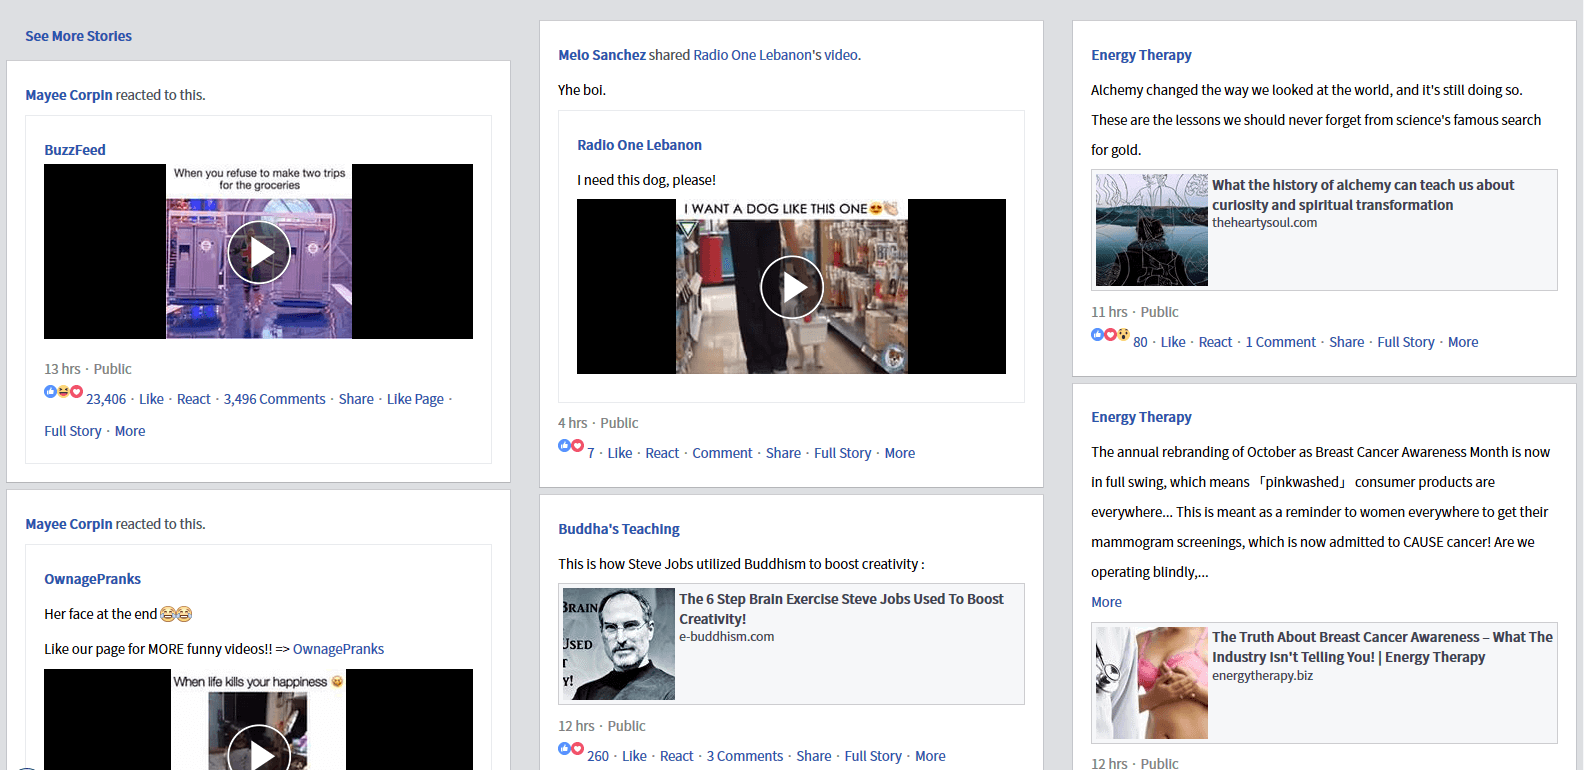Image resolution: width=1584 pixels, height=770 pixels.
Task: React to Melo Sanchez's shared post
Action: coord(662,453)
